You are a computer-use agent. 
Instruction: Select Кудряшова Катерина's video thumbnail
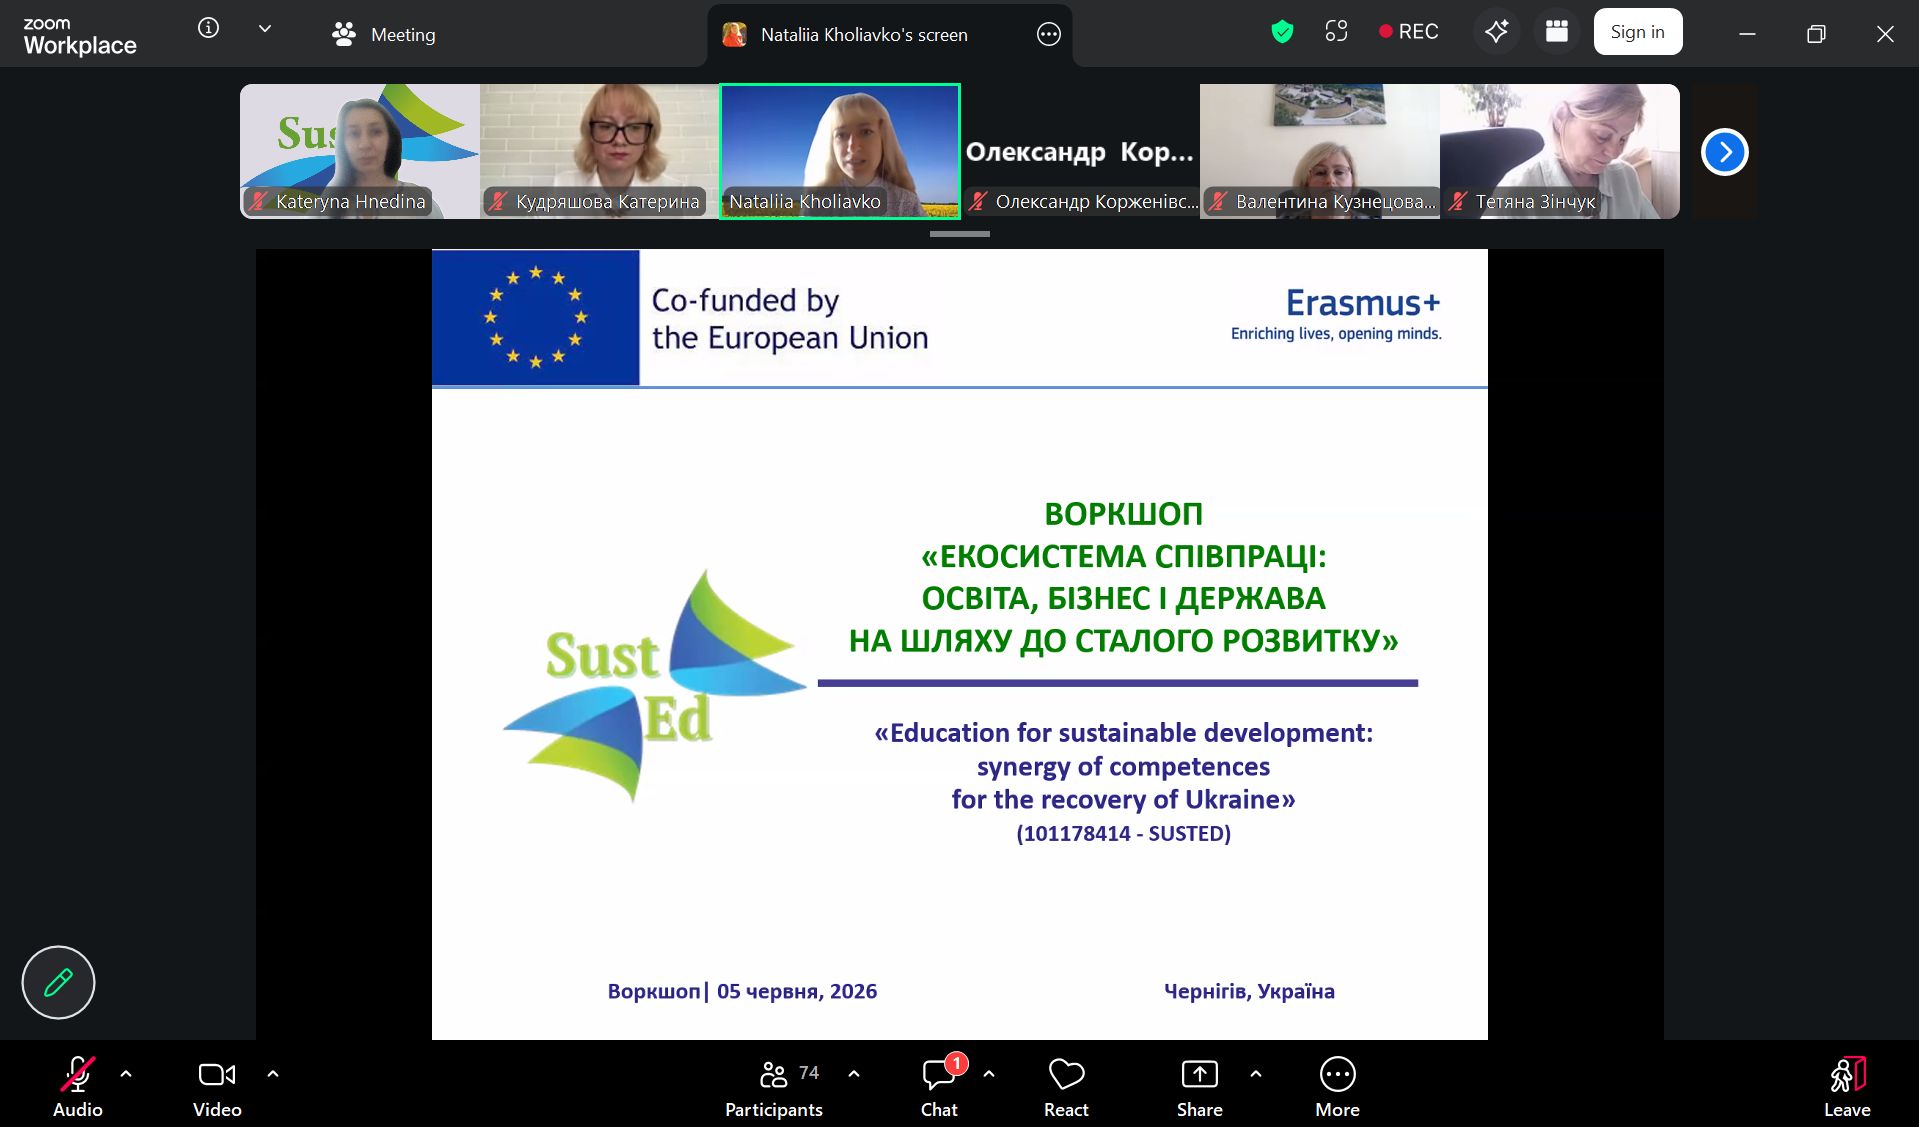pyautogui.click(x=600, y=151)
